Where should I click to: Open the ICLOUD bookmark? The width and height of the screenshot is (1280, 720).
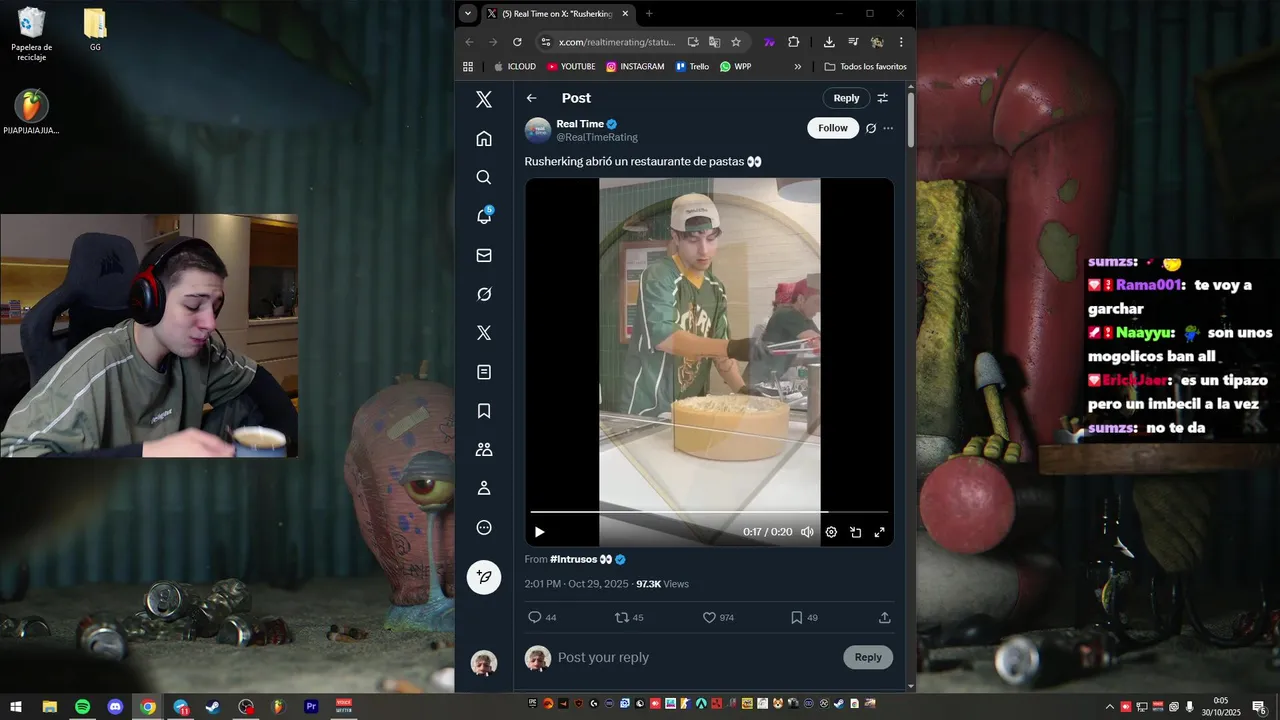click(514, 67)
